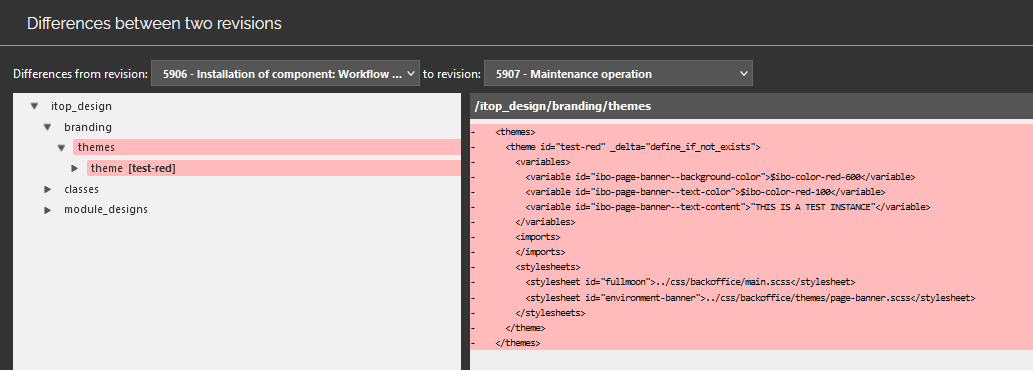Open the 'to revision' 5907 dropdown
The image size is (1033, 370).
[618, 74]
